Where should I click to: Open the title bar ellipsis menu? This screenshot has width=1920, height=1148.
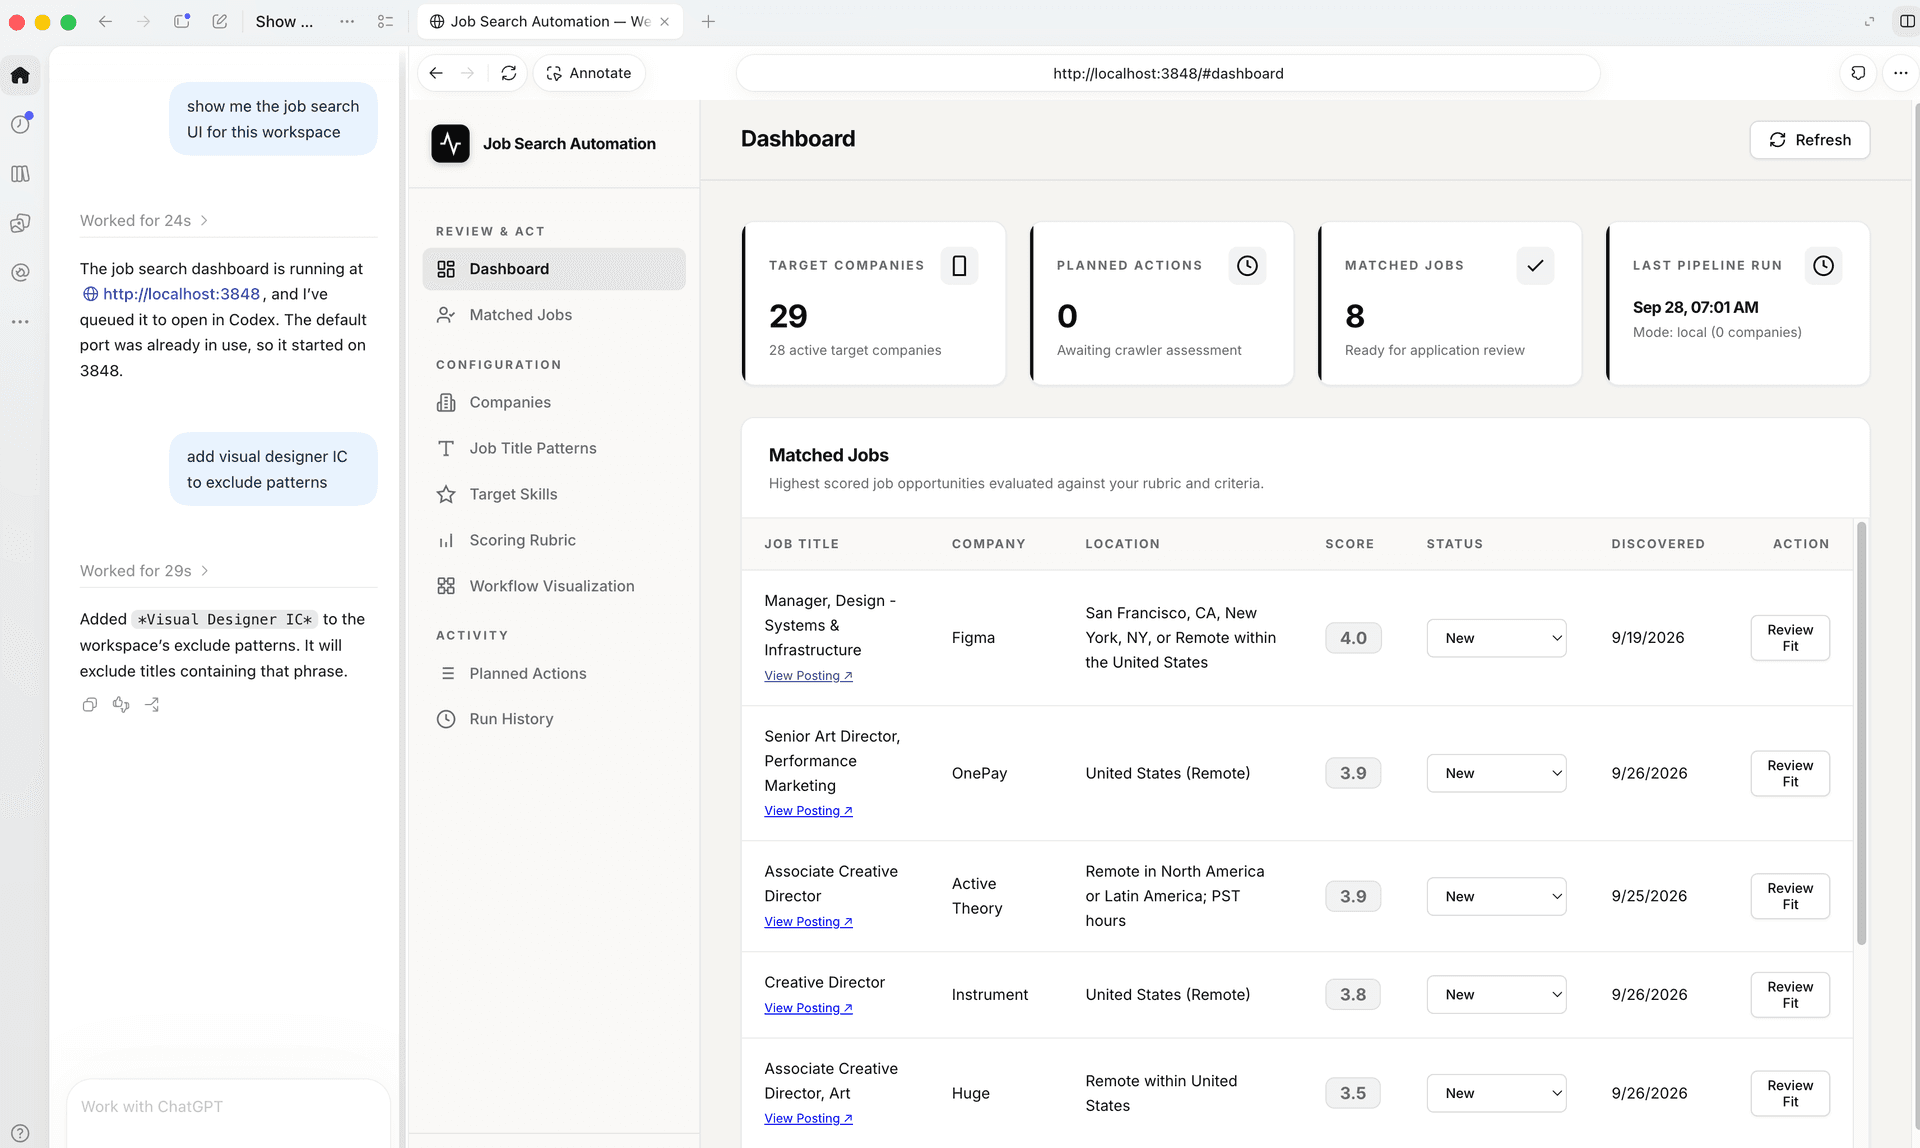pos(347,21)
